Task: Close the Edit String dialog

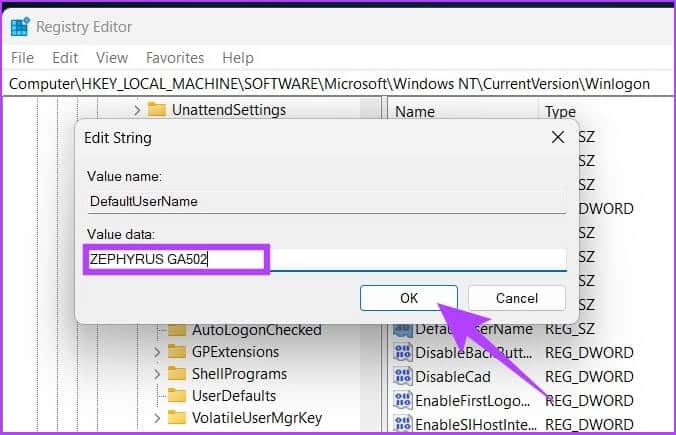Action: 558,138
